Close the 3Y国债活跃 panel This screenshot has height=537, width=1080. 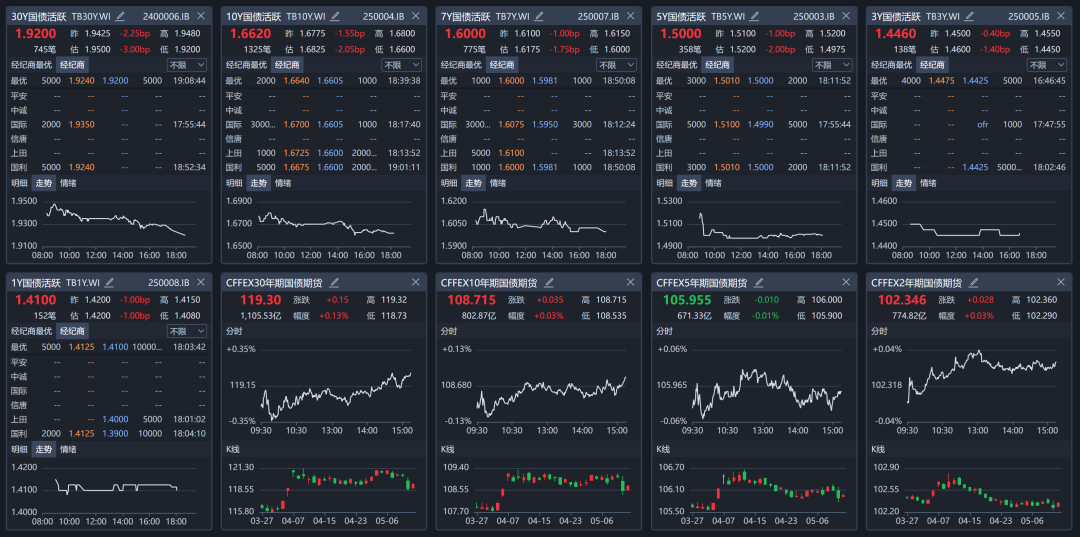coord(1060,16)
